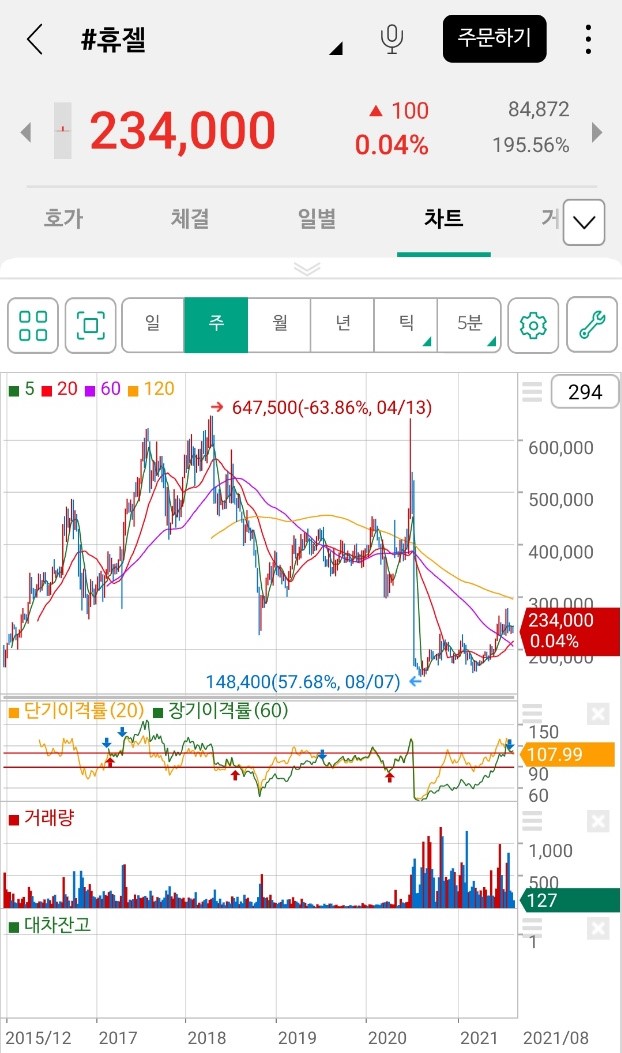Tap the current price 234,000
Viewport: 622px width, 1053px height.
(183, 131)
